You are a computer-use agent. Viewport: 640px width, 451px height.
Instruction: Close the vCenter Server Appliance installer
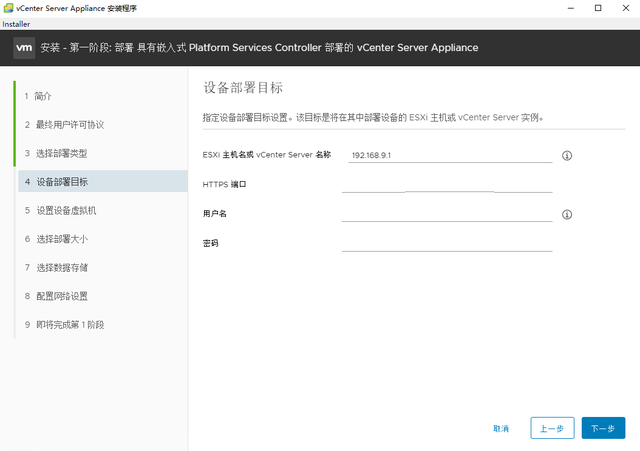626,8
